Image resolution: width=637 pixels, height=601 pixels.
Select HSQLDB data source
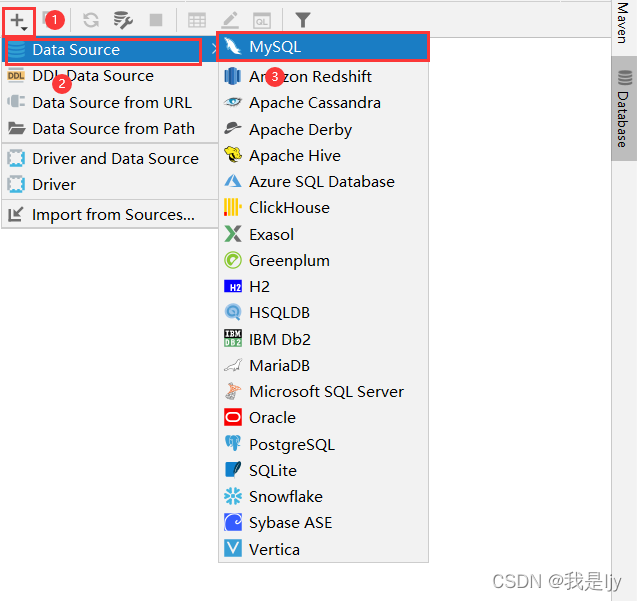pyautogui.click(x=323, y=312)
